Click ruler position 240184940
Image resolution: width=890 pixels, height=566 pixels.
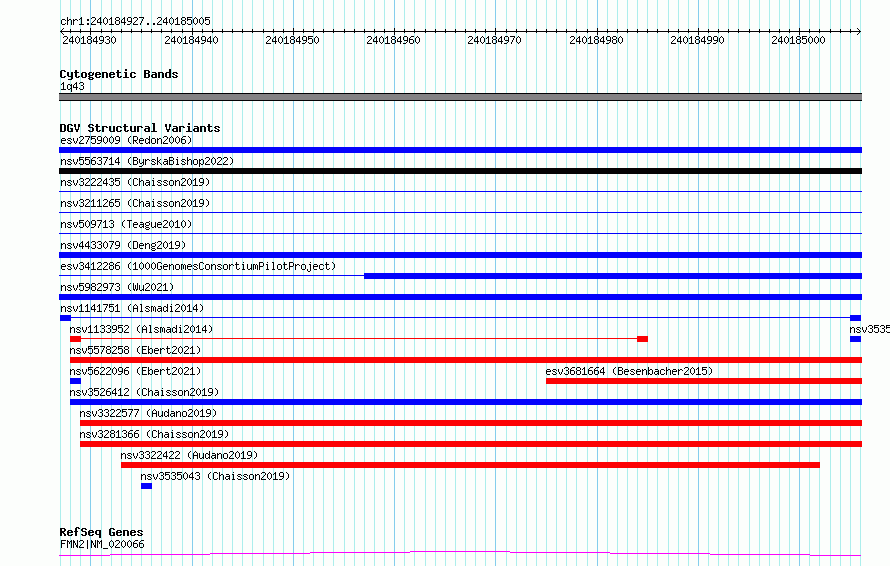click(191, 40)
